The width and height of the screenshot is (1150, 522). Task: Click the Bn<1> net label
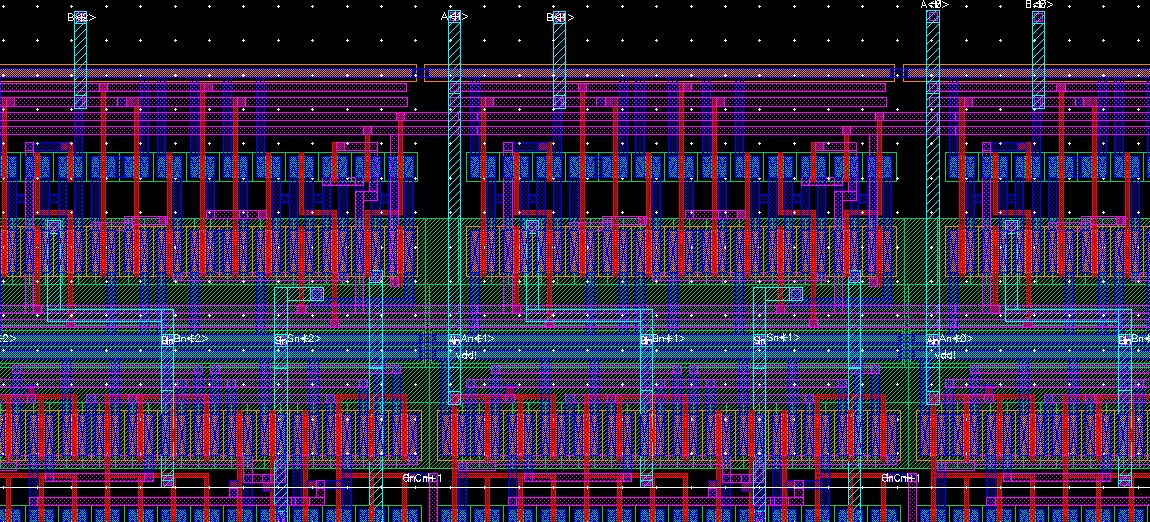tap(665, 339)
